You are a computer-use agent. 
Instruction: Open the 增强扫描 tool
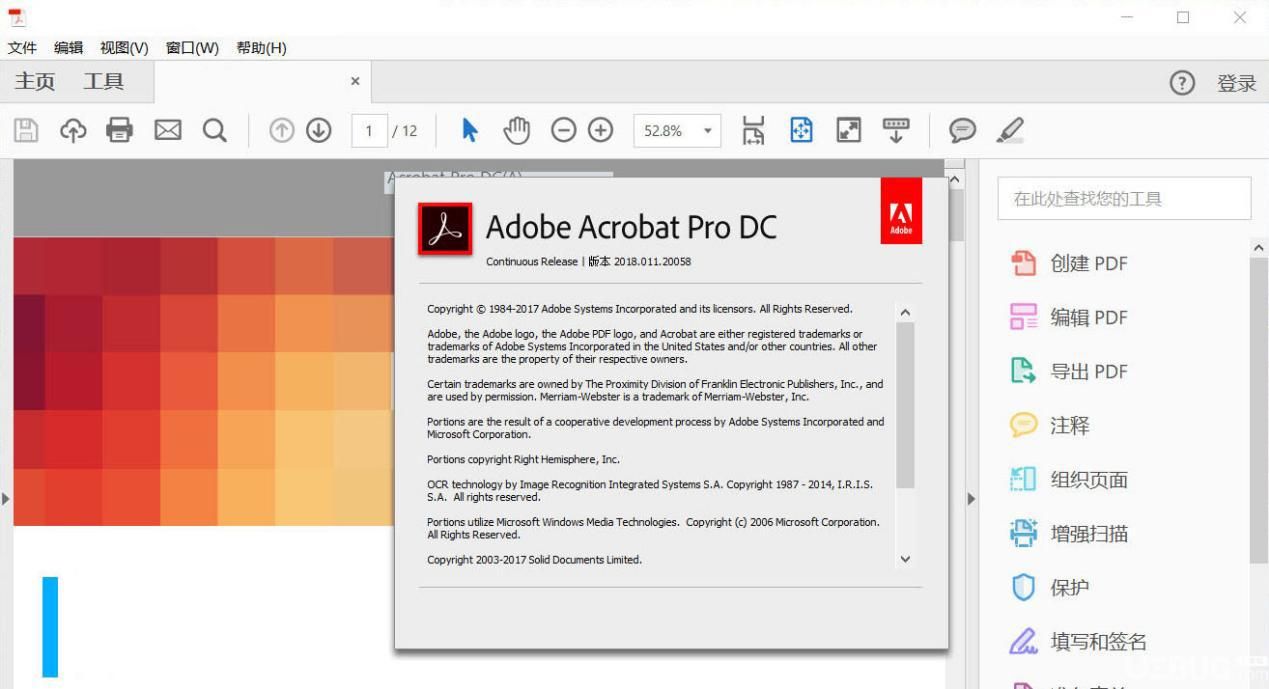click(1069, 533)
